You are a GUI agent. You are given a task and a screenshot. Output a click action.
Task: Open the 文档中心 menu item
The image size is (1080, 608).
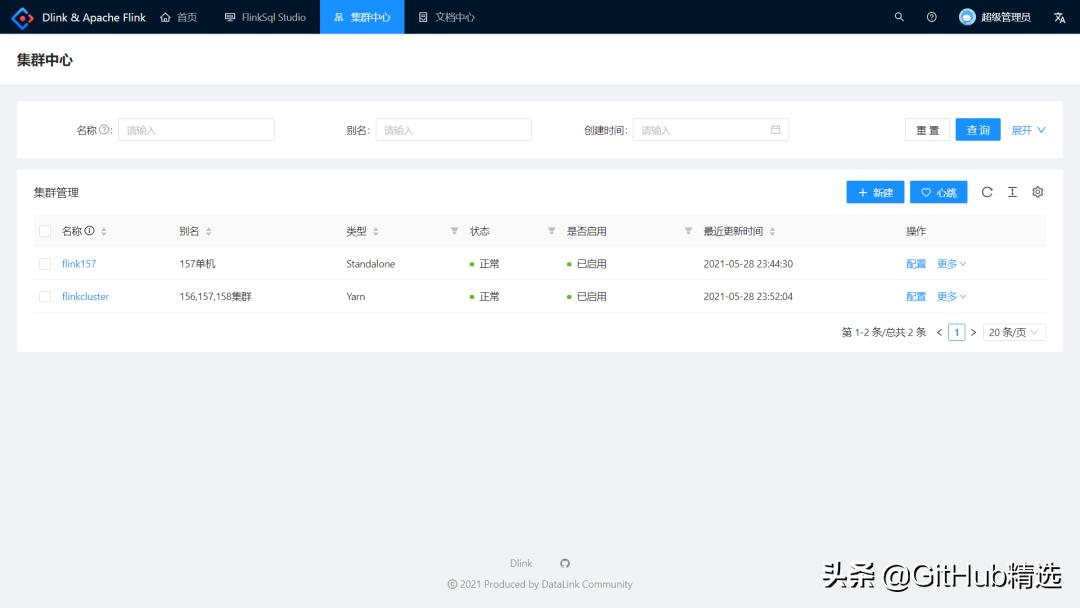(446, 17)
